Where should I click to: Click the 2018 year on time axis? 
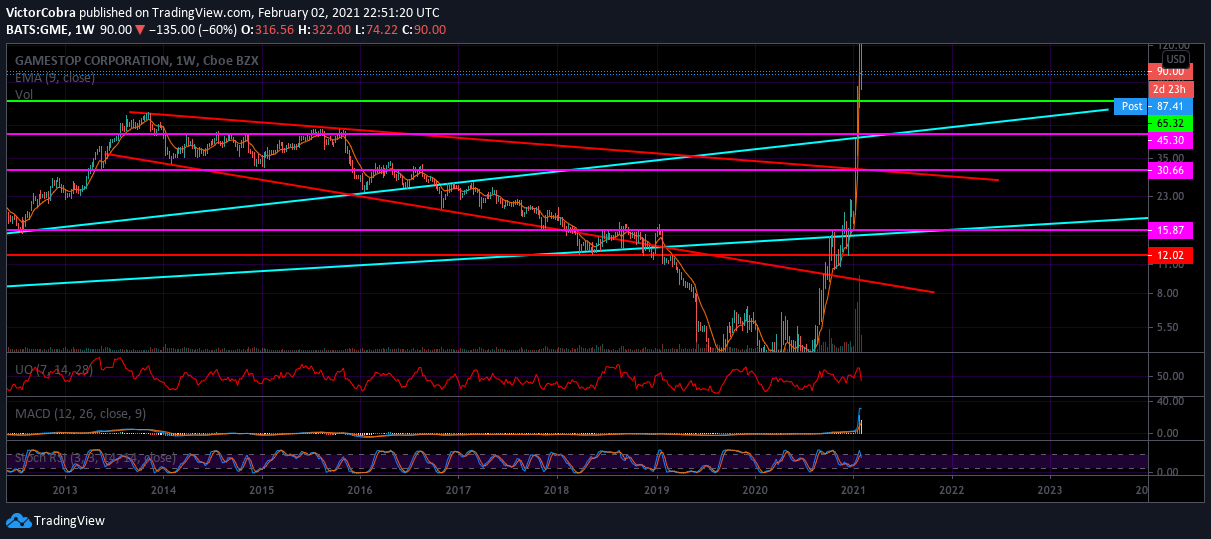pos(557,491)
